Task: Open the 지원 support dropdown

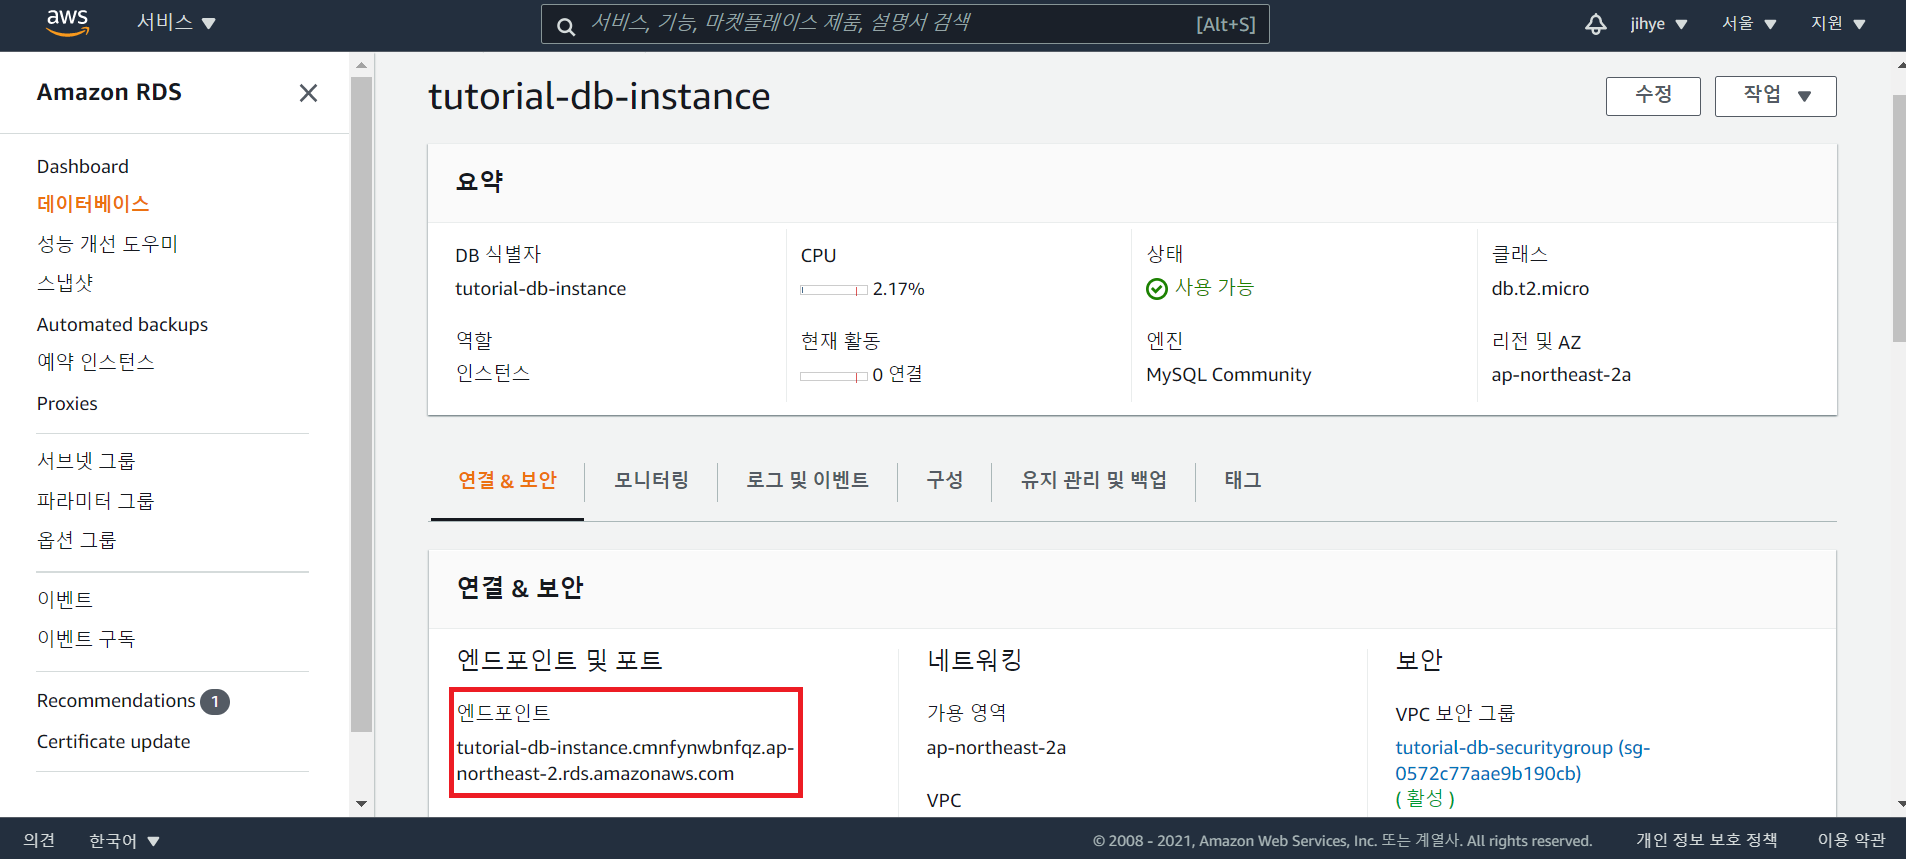Action: tap(1838, 23)
